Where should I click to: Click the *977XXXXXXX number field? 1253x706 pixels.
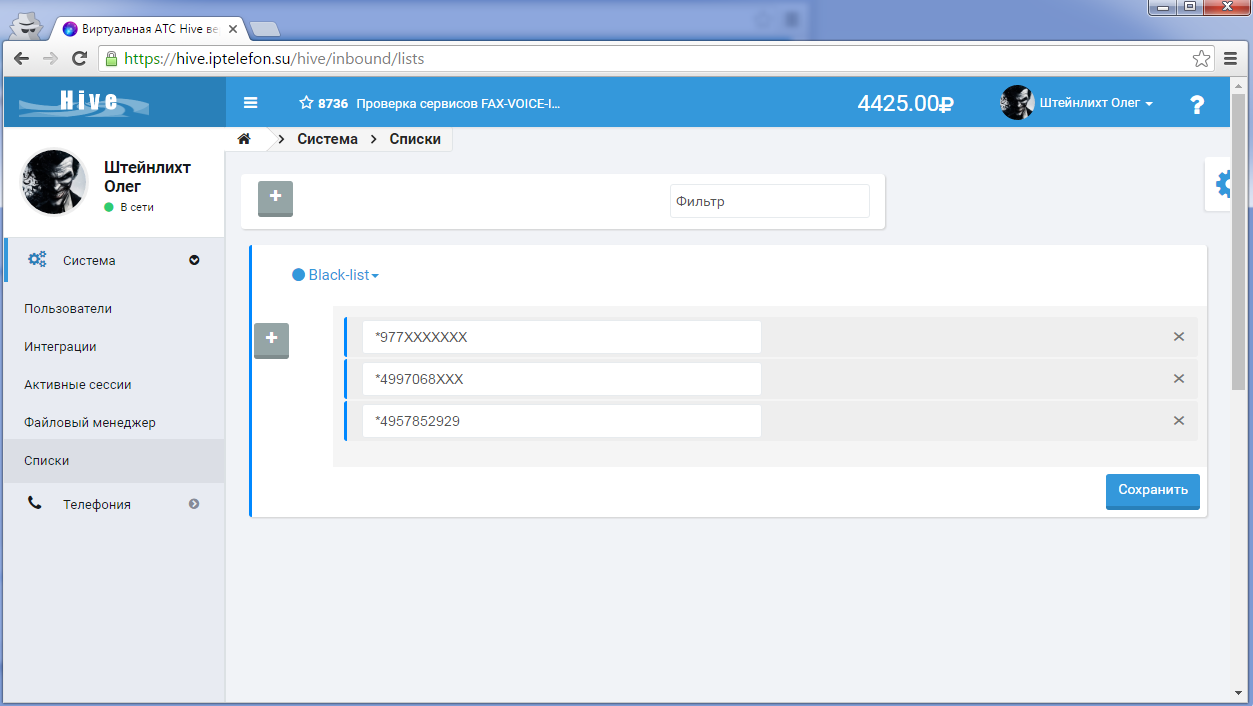[562, 337]
